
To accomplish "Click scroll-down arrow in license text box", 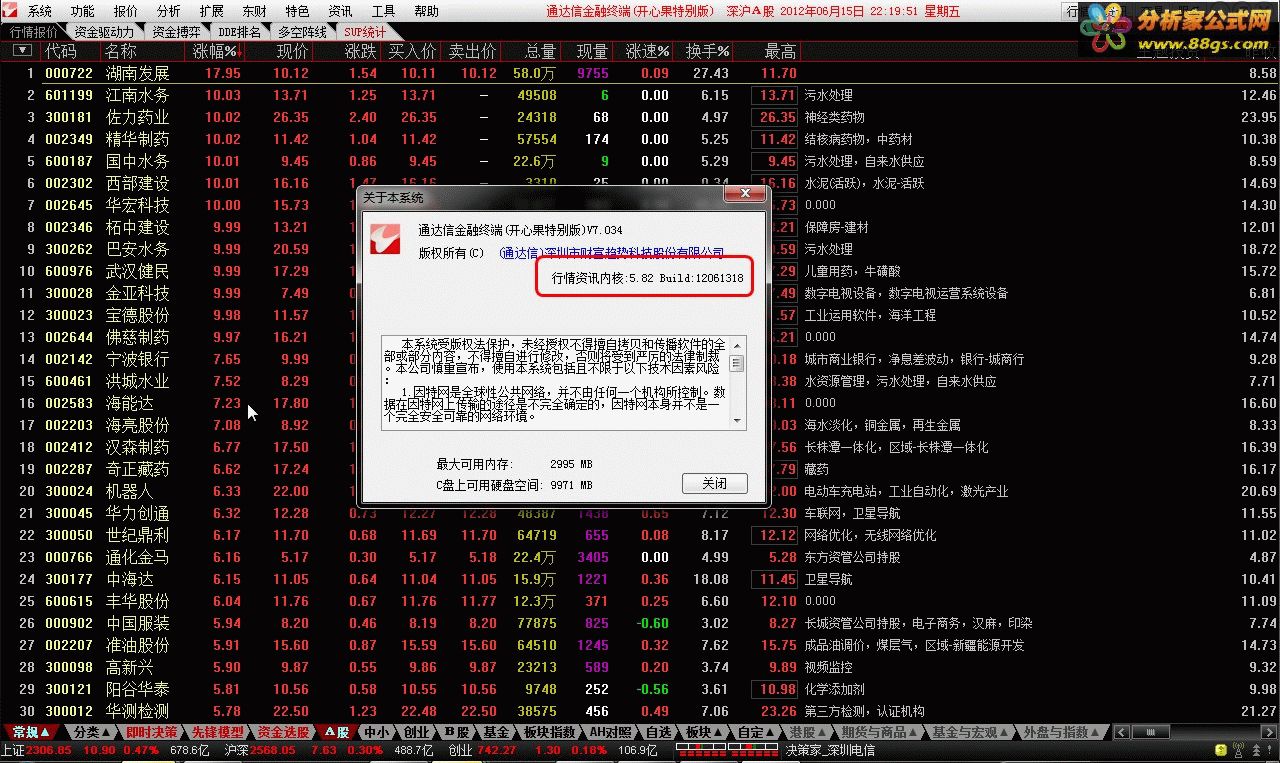I will pos(737,422).
